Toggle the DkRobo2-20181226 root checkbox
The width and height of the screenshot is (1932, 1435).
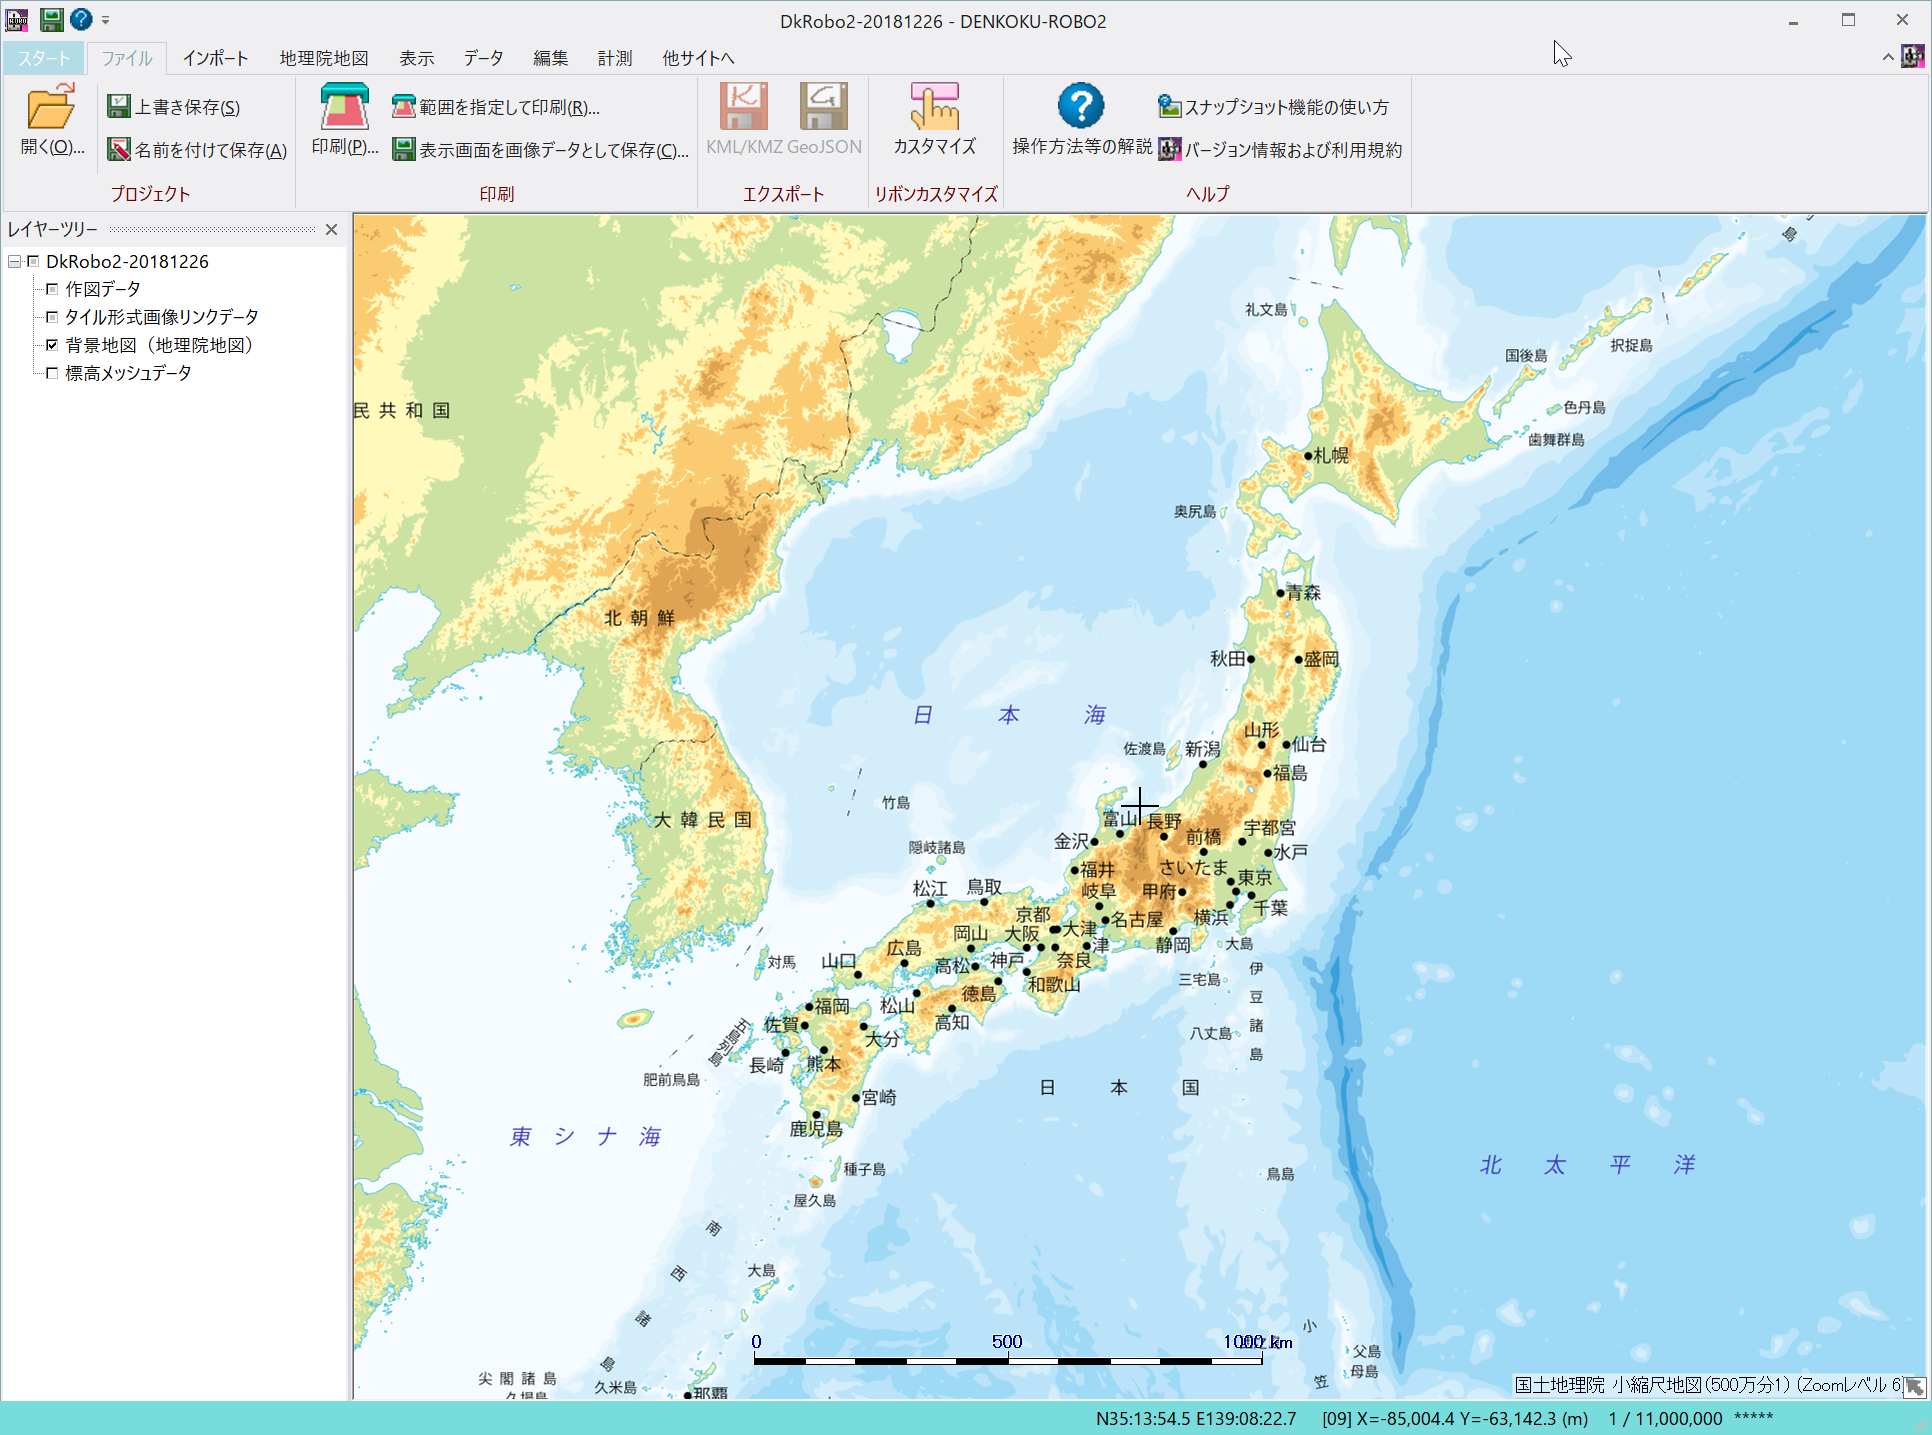(x=33, y=261)
